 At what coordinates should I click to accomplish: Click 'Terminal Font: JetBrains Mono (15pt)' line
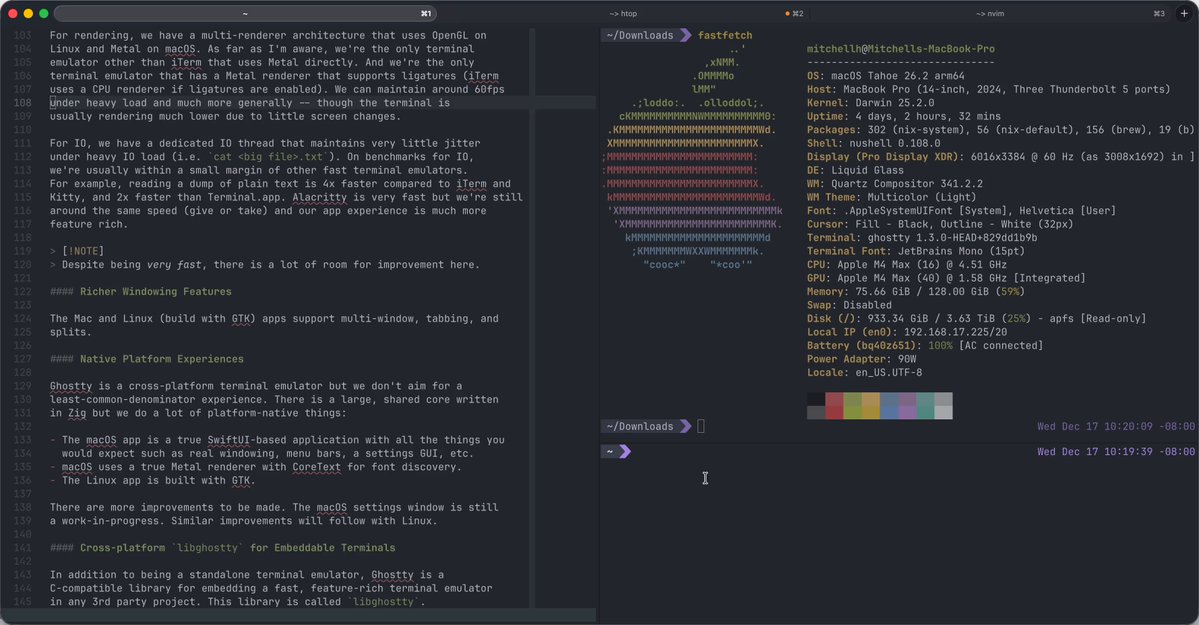tap(915, 251)
